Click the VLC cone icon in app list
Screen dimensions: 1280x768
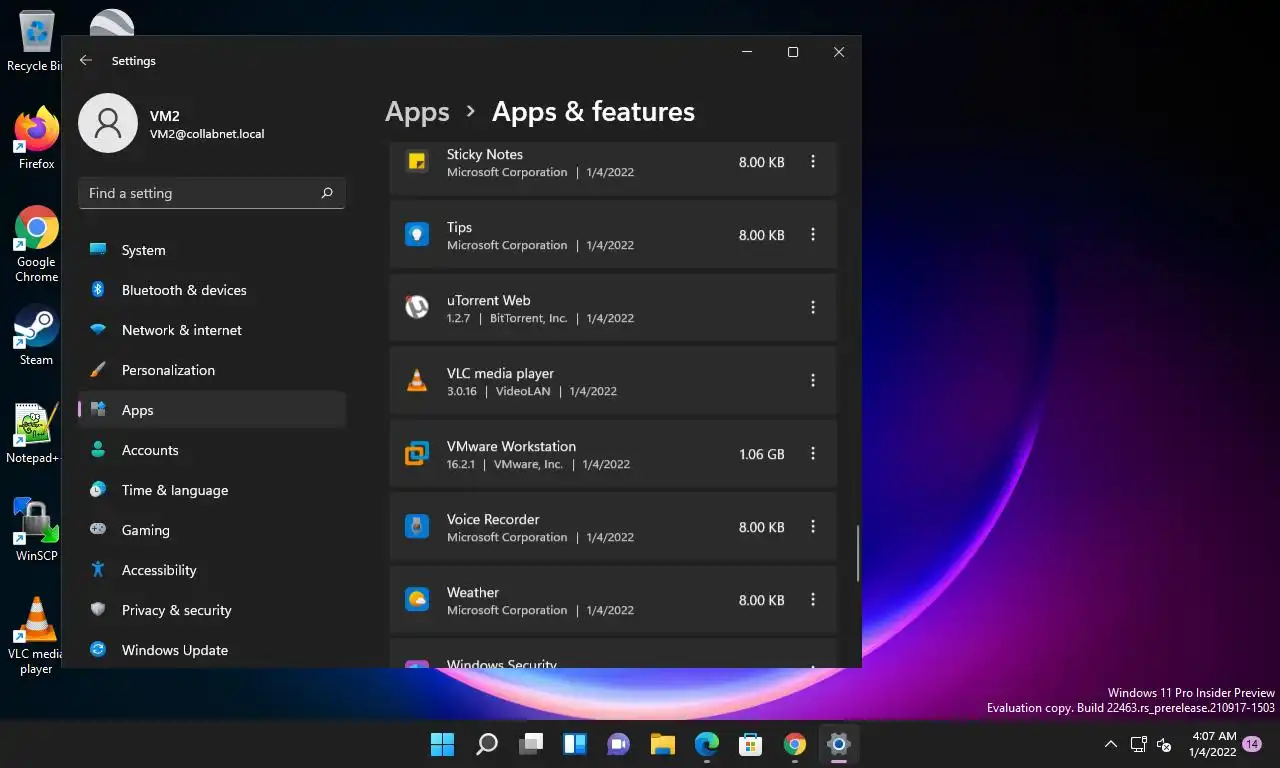[417, 381]
